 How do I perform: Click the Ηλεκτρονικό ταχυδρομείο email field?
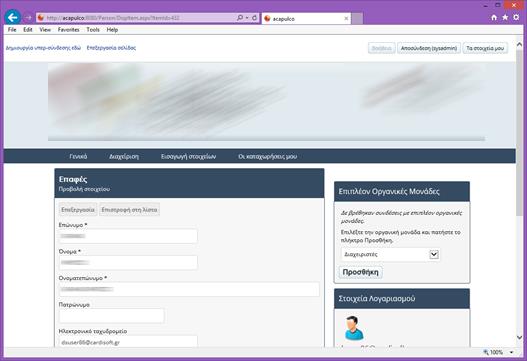128,342
